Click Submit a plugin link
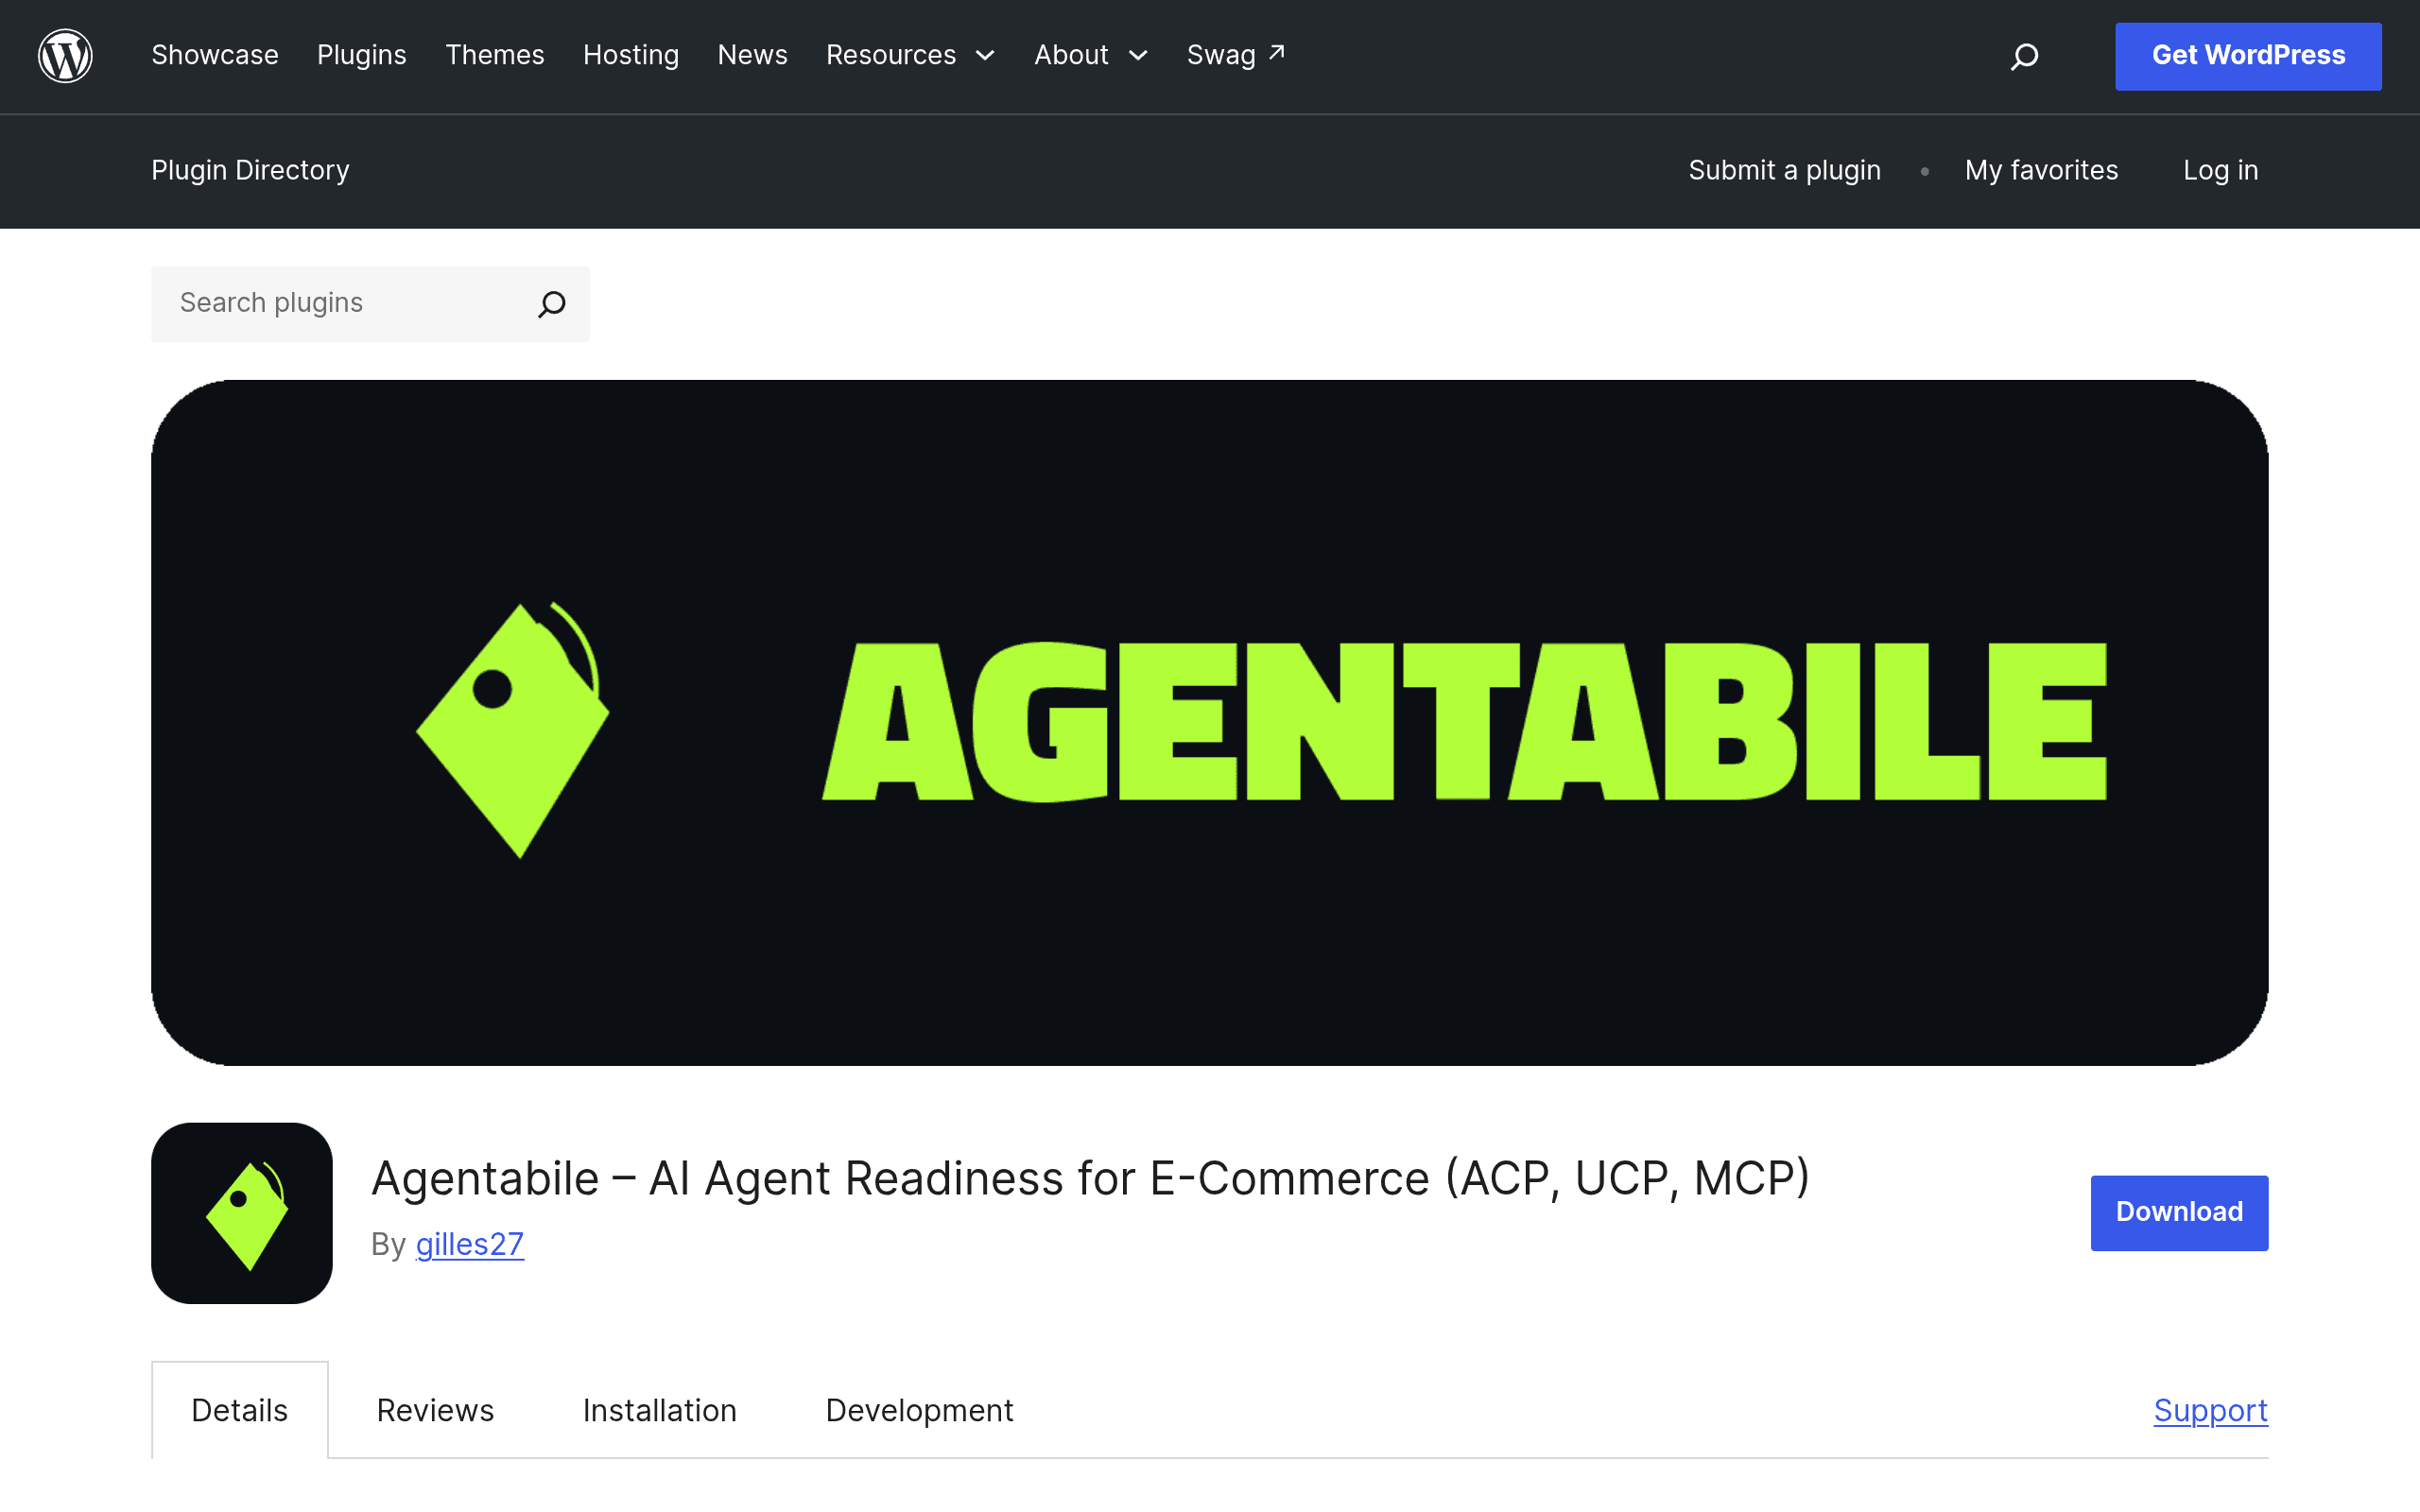This screenshot has height=1512, width=2420. pos(1785,170)
